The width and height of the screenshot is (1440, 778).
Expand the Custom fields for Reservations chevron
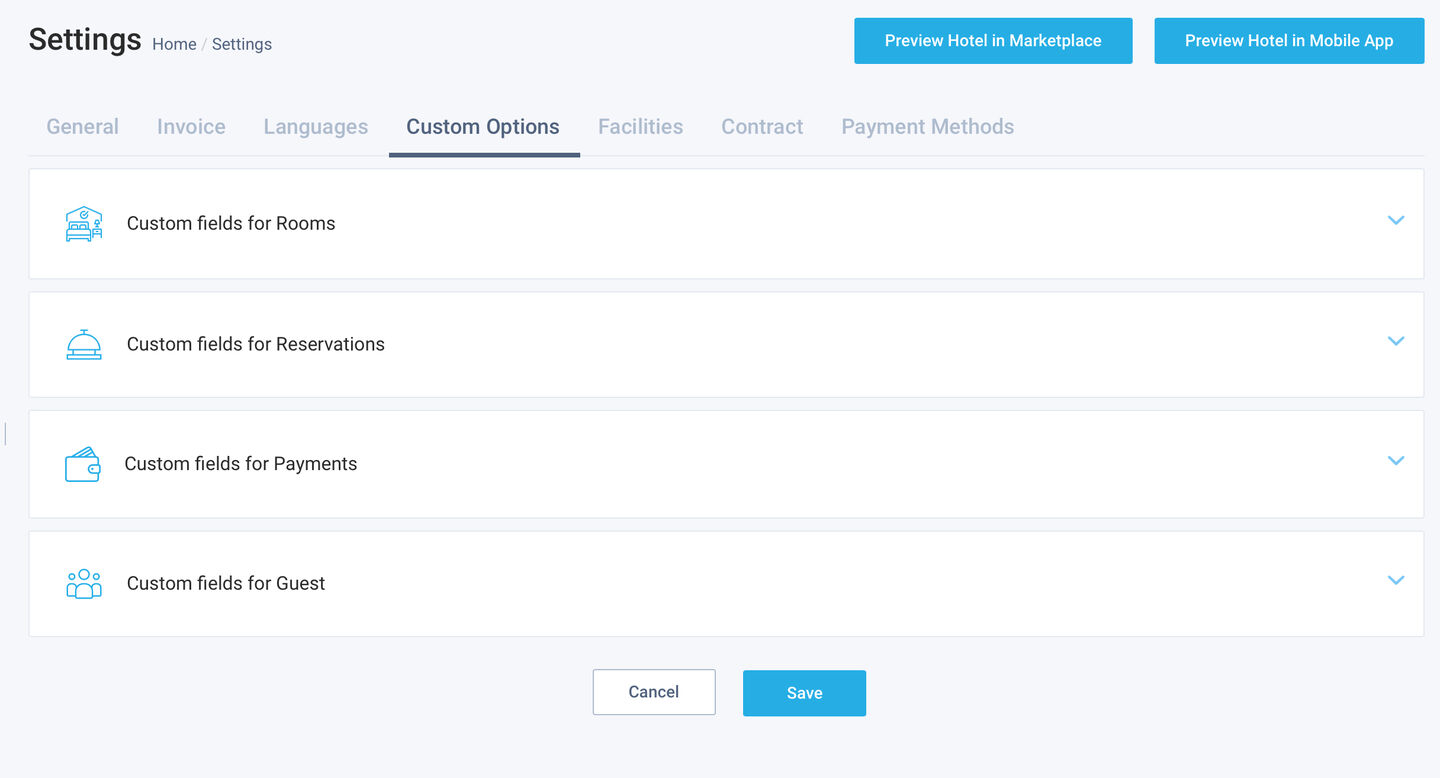[x=1396, y=341]
